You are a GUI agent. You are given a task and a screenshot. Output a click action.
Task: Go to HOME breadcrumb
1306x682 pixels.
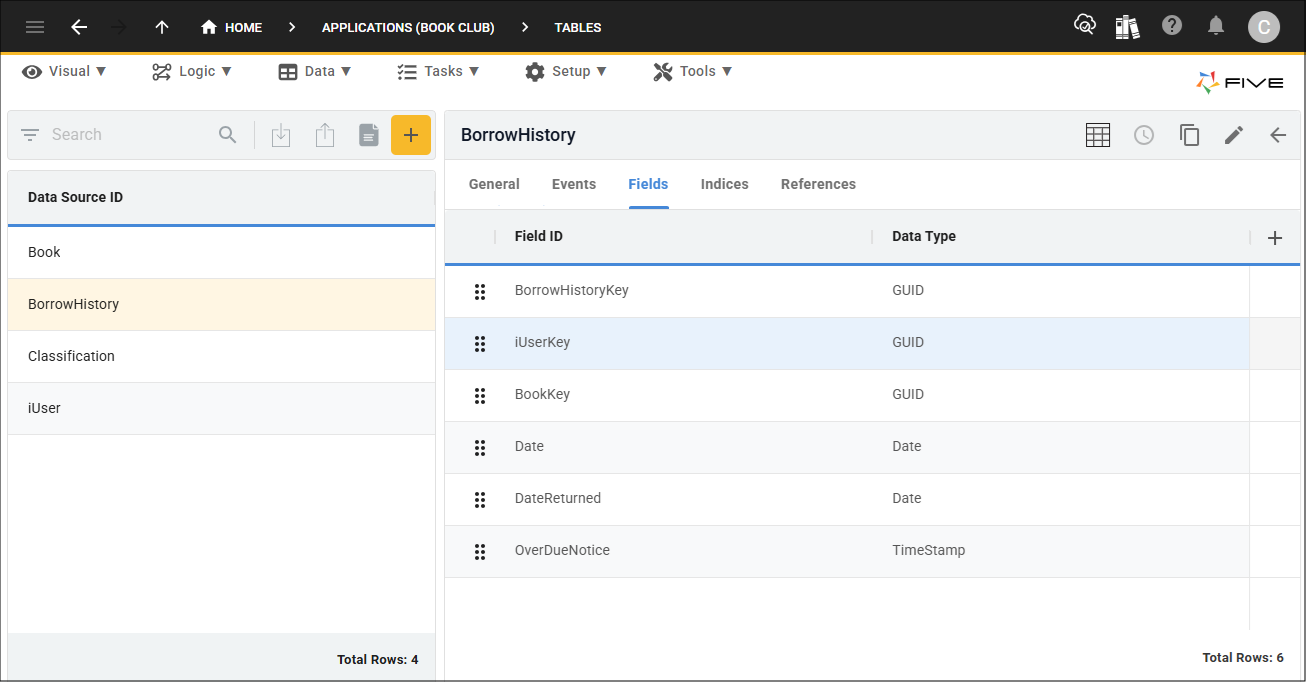click(231, 27)
